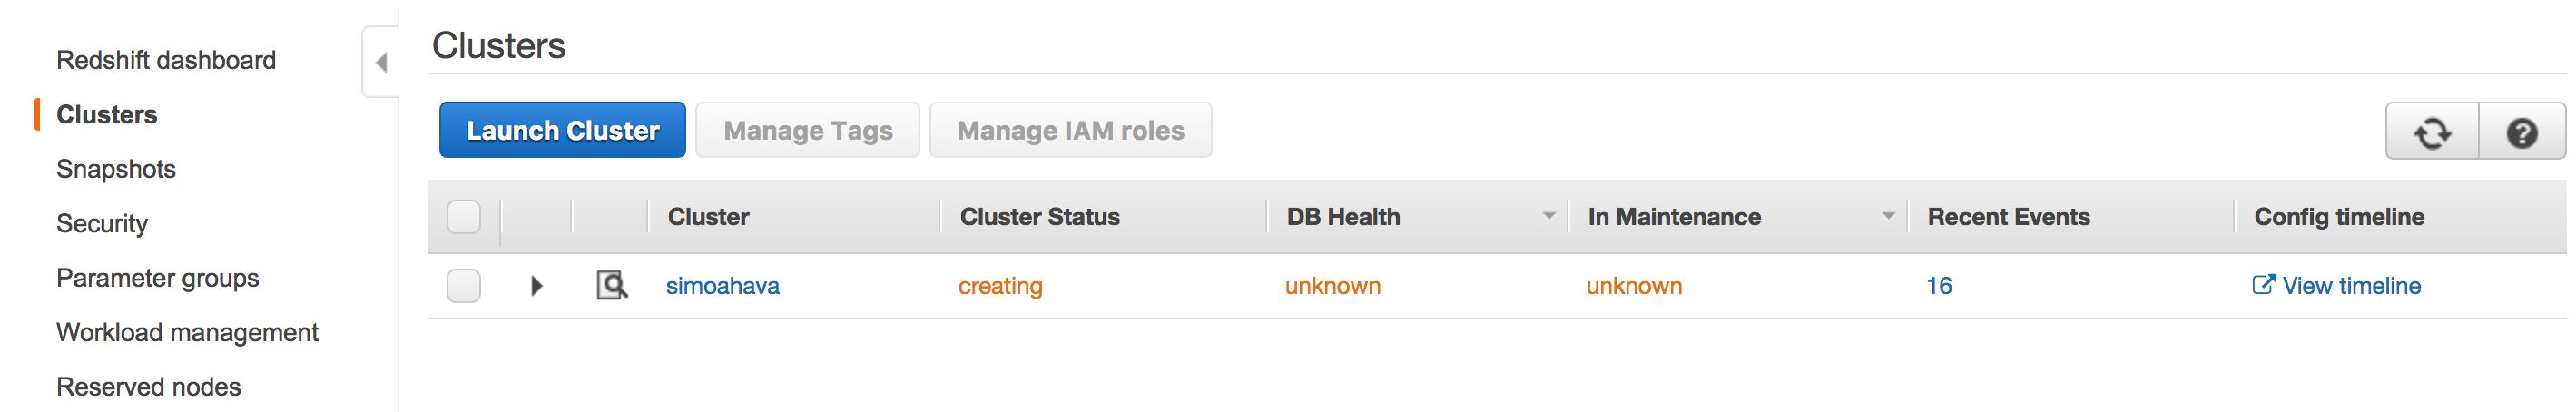Open Security in the sidebar
This screenshot has height=412, width=2576.
[x=102, y=224]
